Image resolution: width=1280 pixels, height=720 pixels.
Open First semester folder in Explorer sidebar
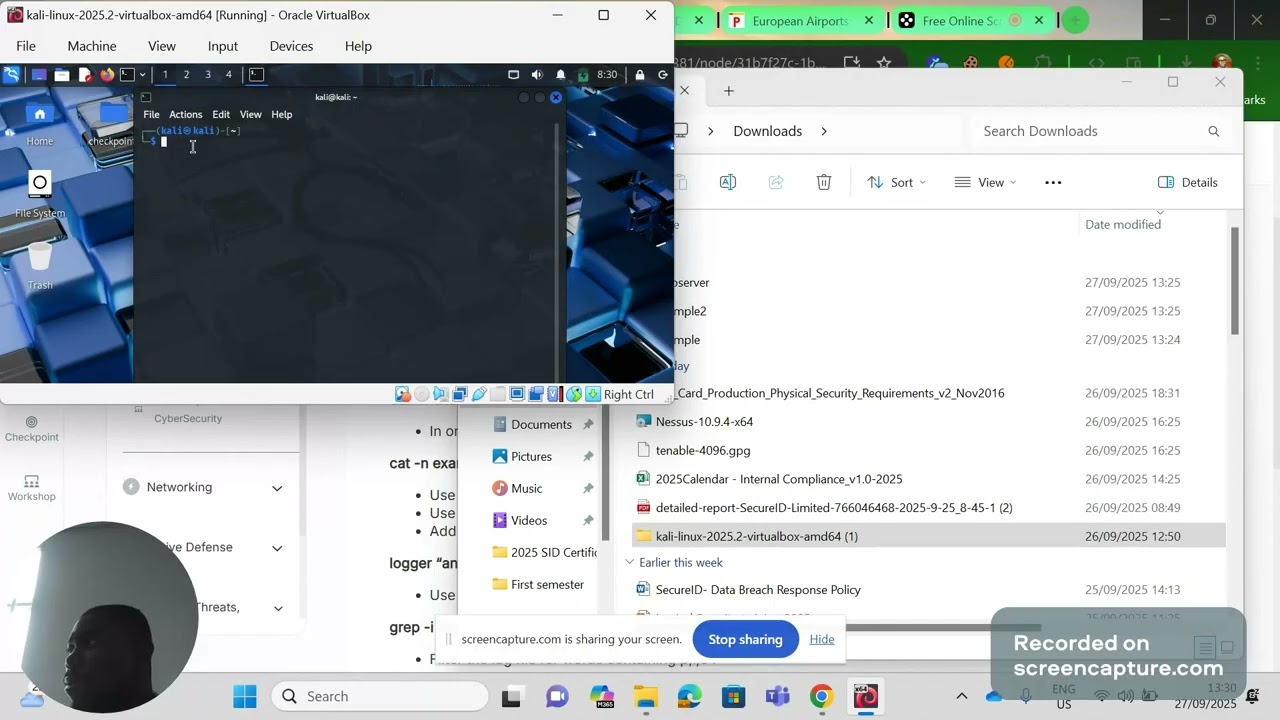547,584
